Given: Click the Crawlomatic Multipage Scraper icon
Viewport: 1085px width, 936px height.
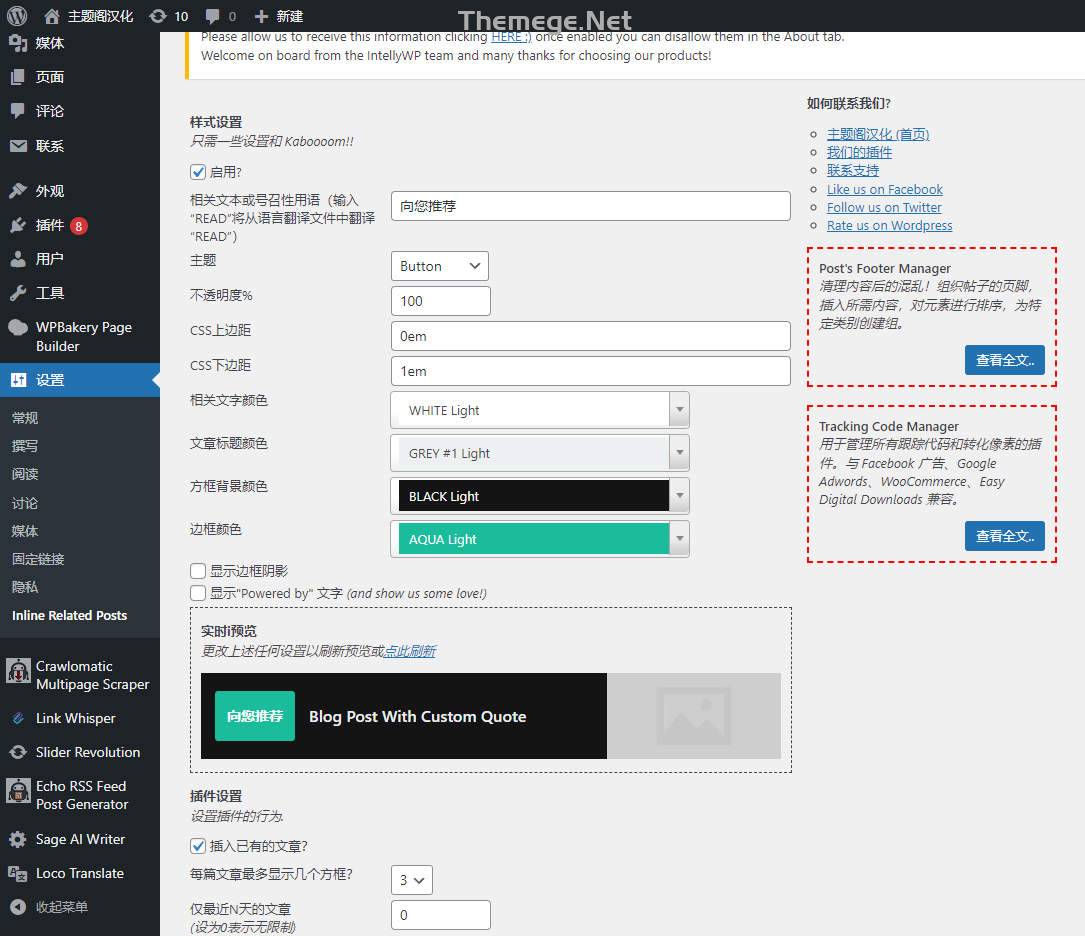Looking at the screenshot, I should pos(18,670).
